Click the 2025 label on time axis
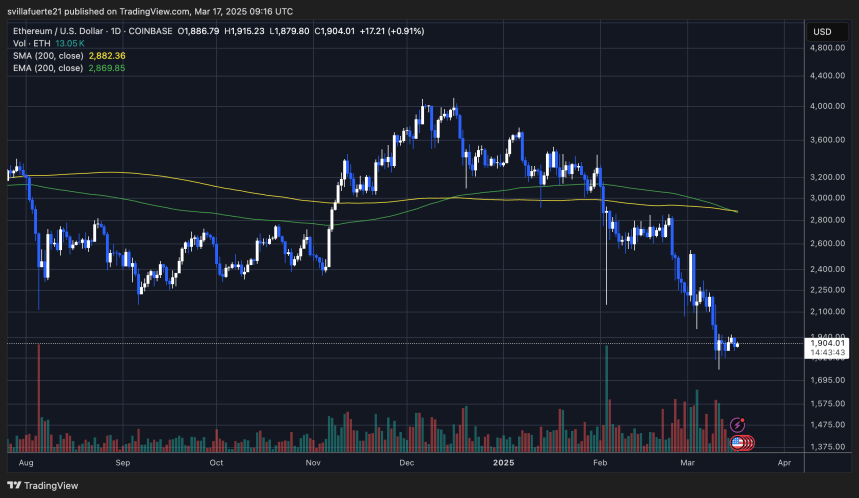The image size is (859, 498). [503, 462]
